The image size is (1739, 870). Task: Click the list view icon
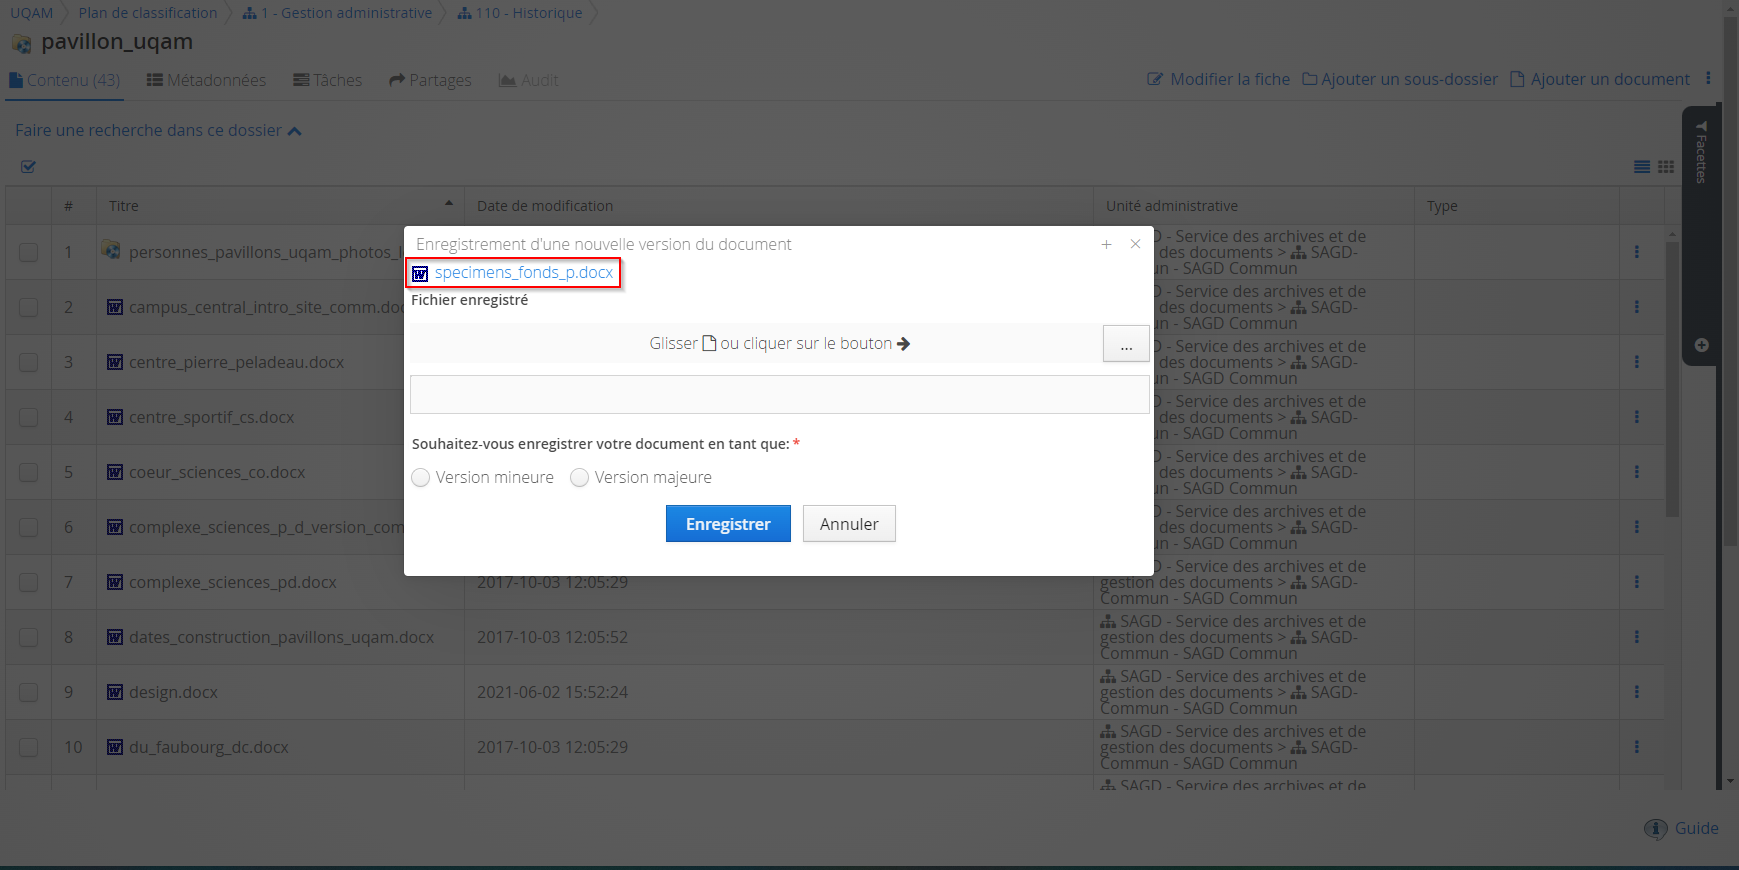(1642, 167)
